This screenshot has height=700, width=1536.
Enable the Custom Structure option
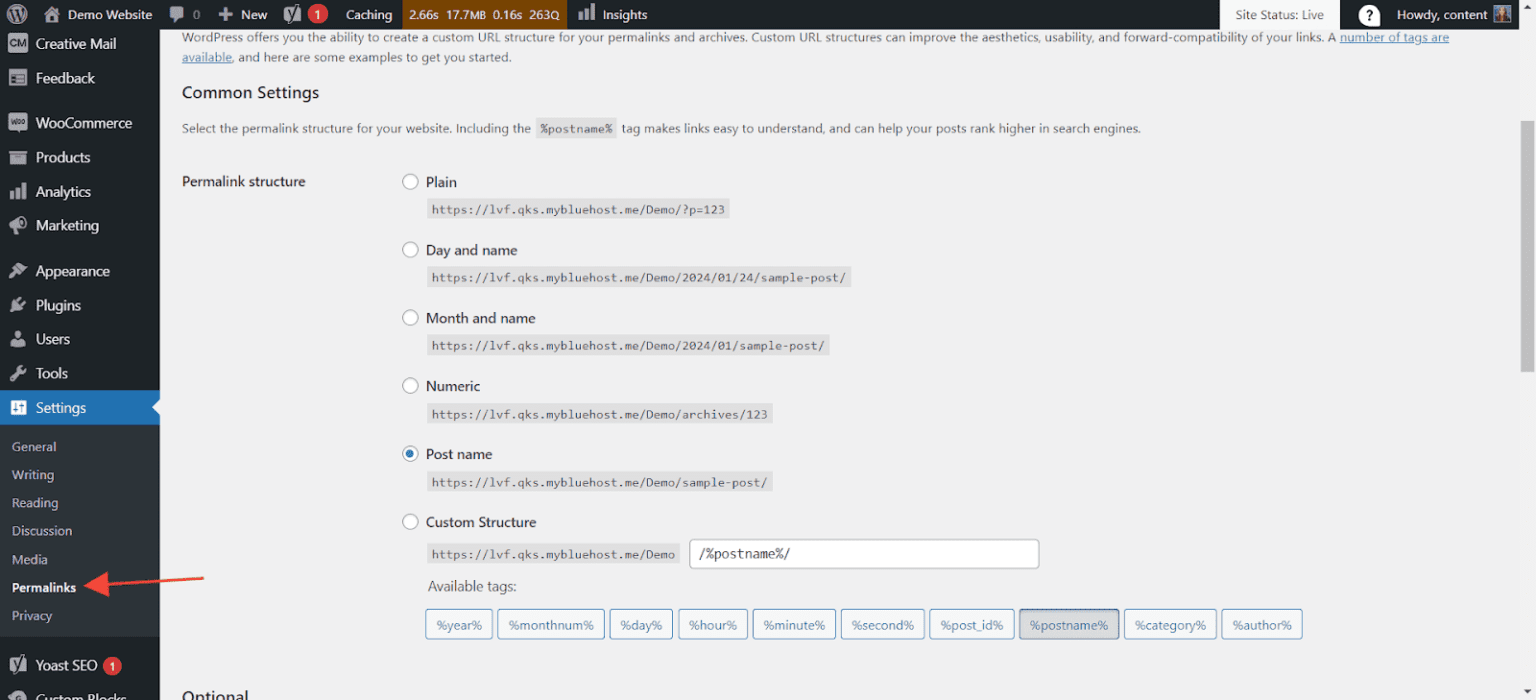click(410, 521)
